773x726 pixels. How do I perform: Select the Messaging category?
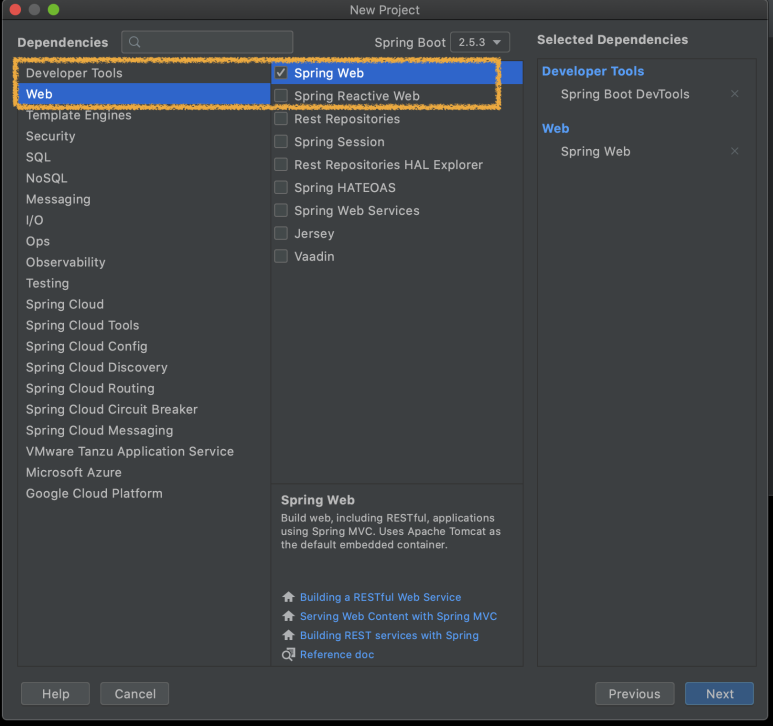[144, 199]
